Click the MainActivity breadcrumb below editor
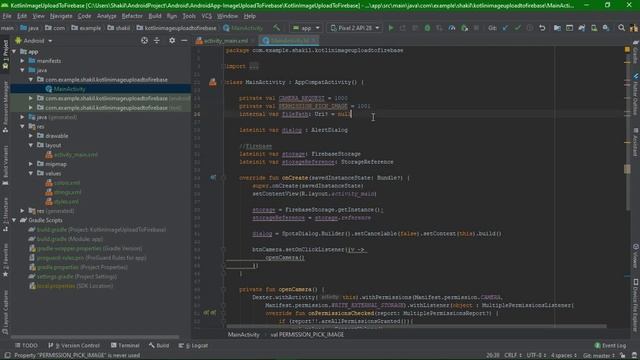Viewport: 640px width, 360px height. click(244, 335)
